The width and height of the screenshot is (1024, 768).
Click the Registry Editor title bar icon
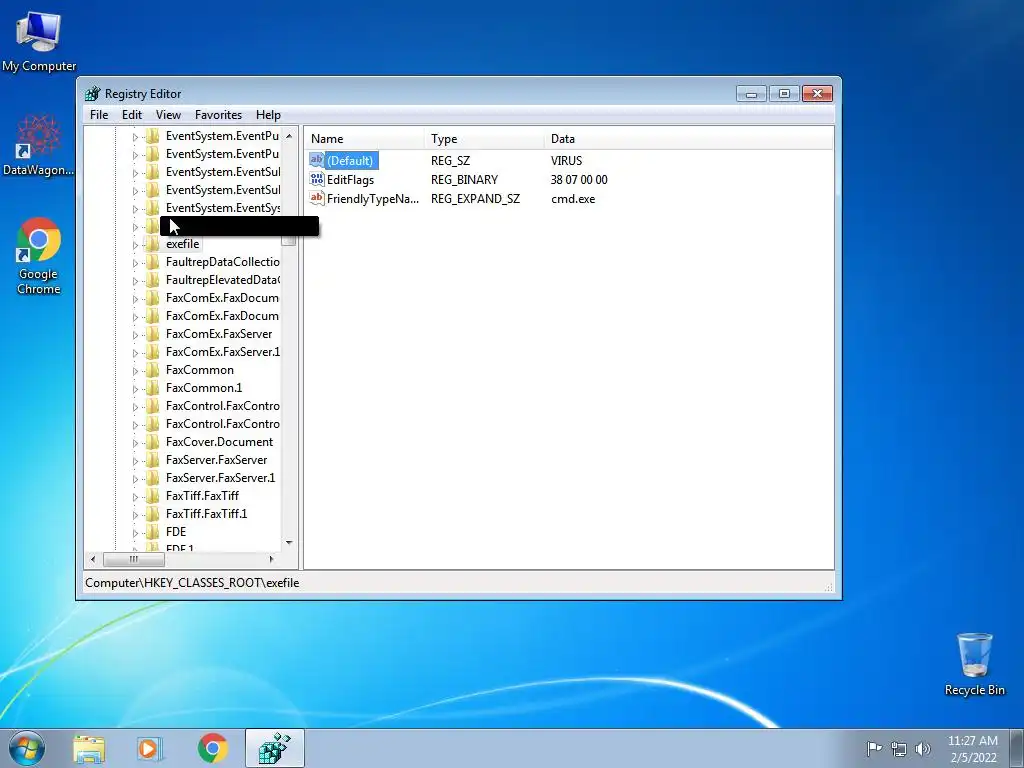(x=93, y=93)
